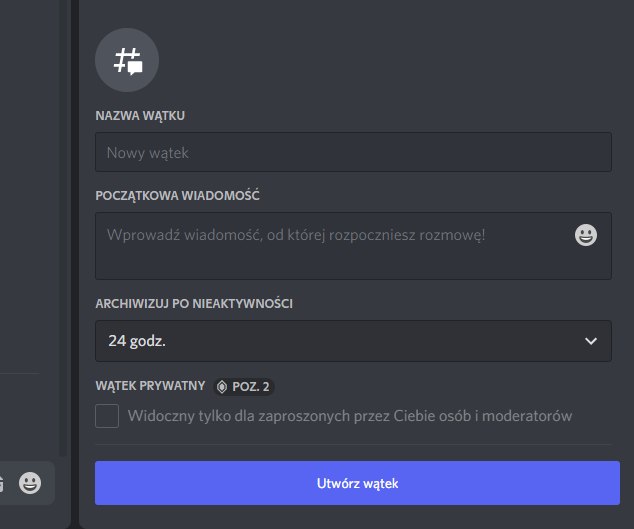Screen dimensions: 634x529
Task: Click the 'WĄTEK PRYWATNY' heading
Action: (x=150, y=386)
